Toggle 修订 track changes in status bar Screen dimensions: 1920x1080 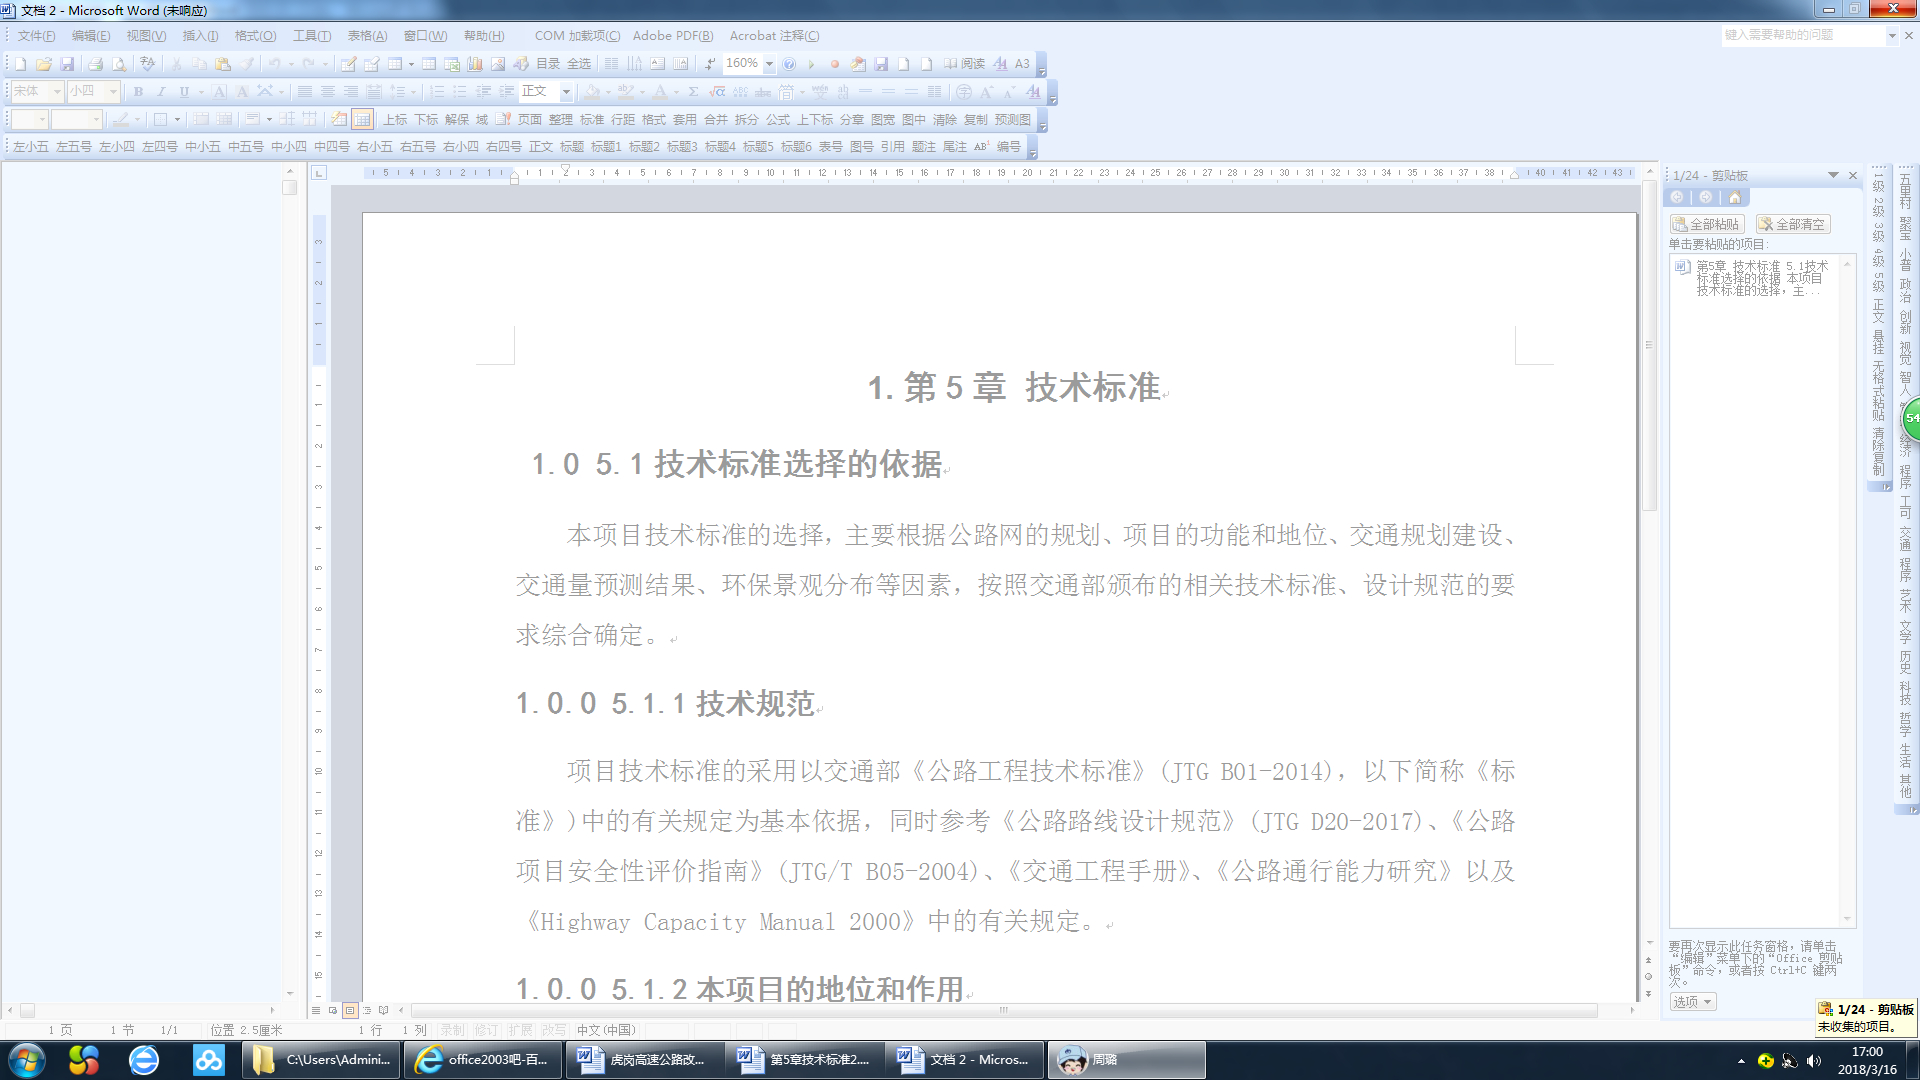pyautogui.click(x=486, y=1030)
